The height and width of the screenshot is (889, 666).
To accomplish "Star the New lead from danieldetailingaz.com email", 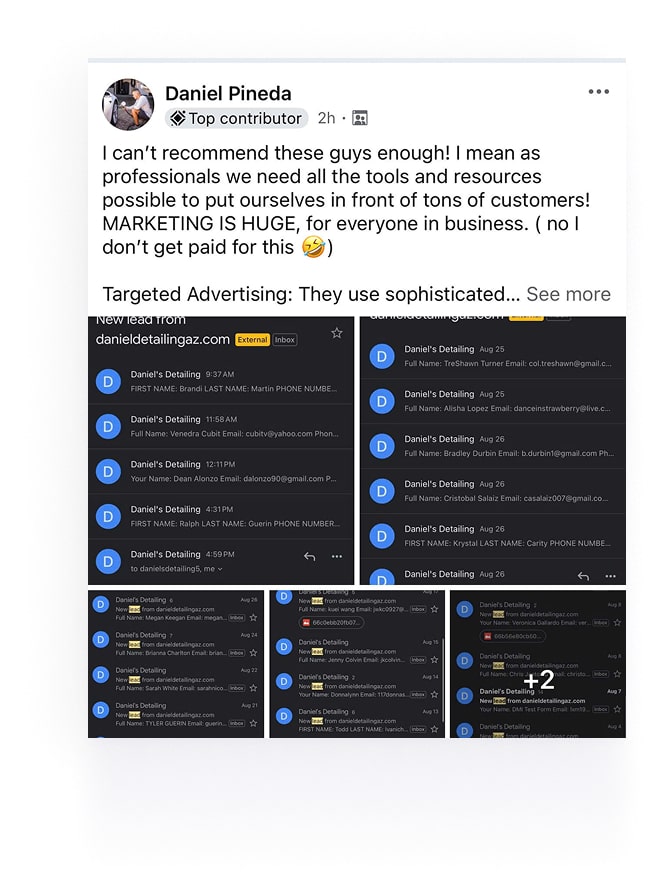I will coord(337,333).
